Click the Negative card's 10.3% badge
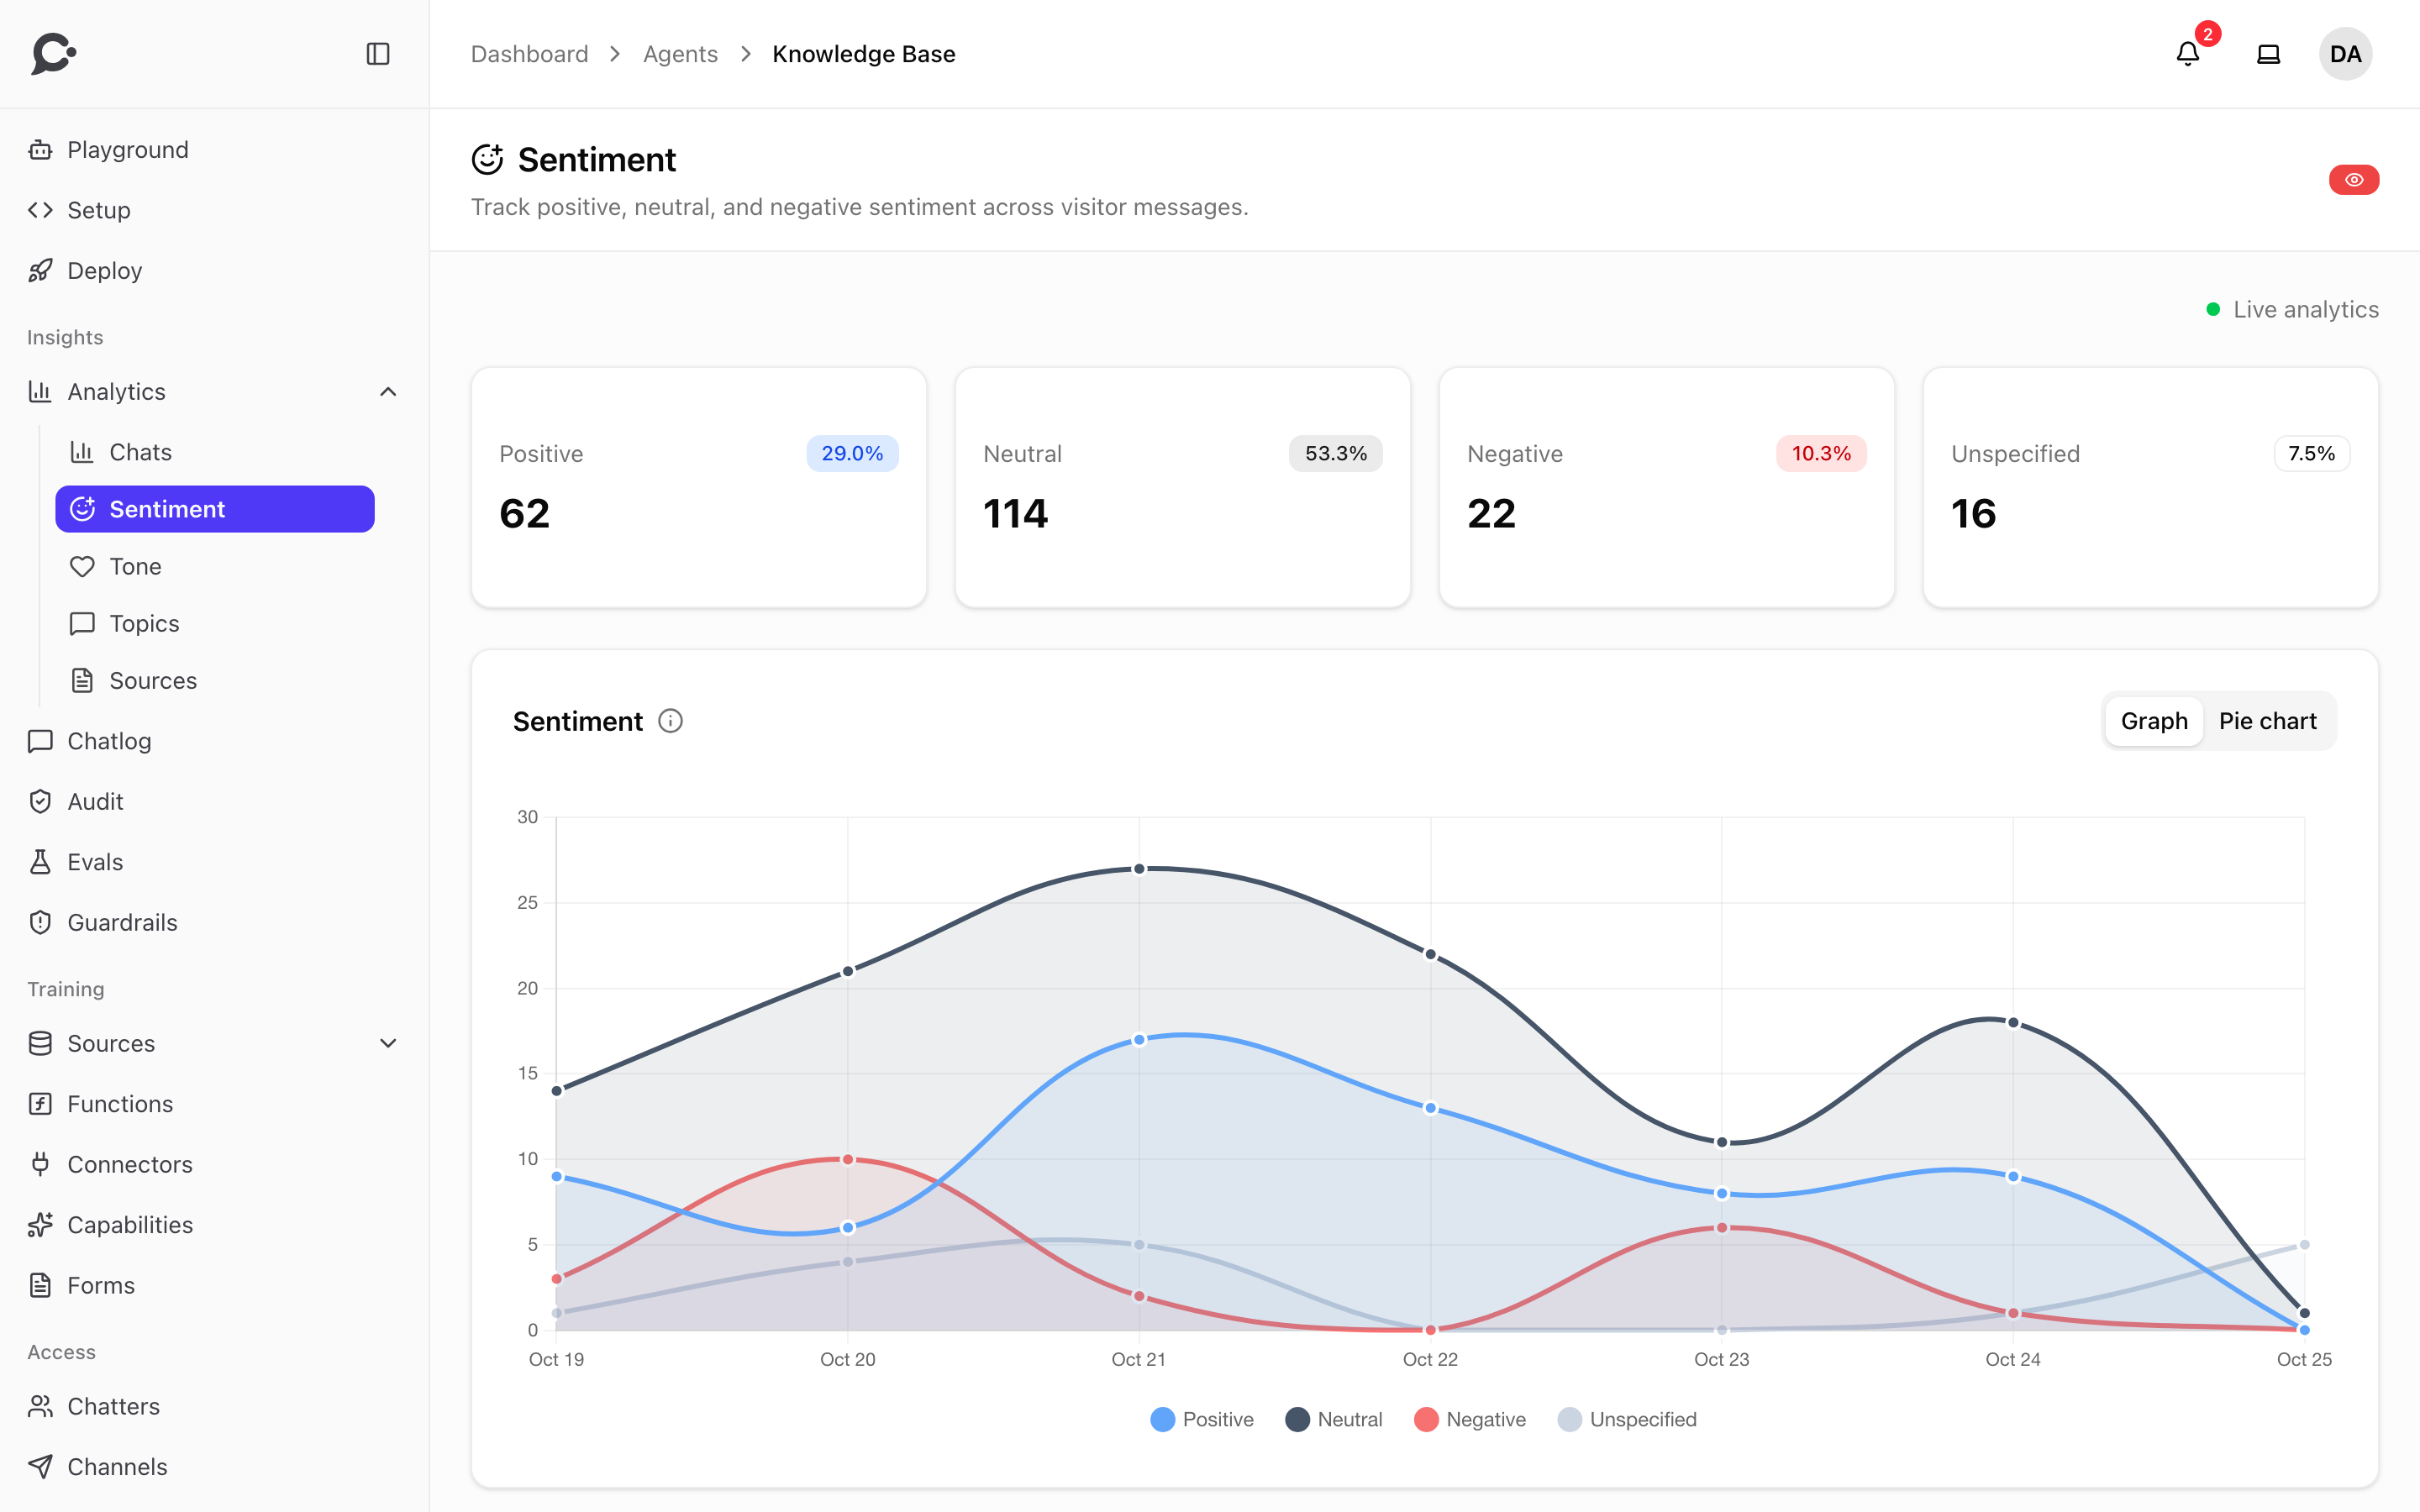 click(x=1821, y=453)
